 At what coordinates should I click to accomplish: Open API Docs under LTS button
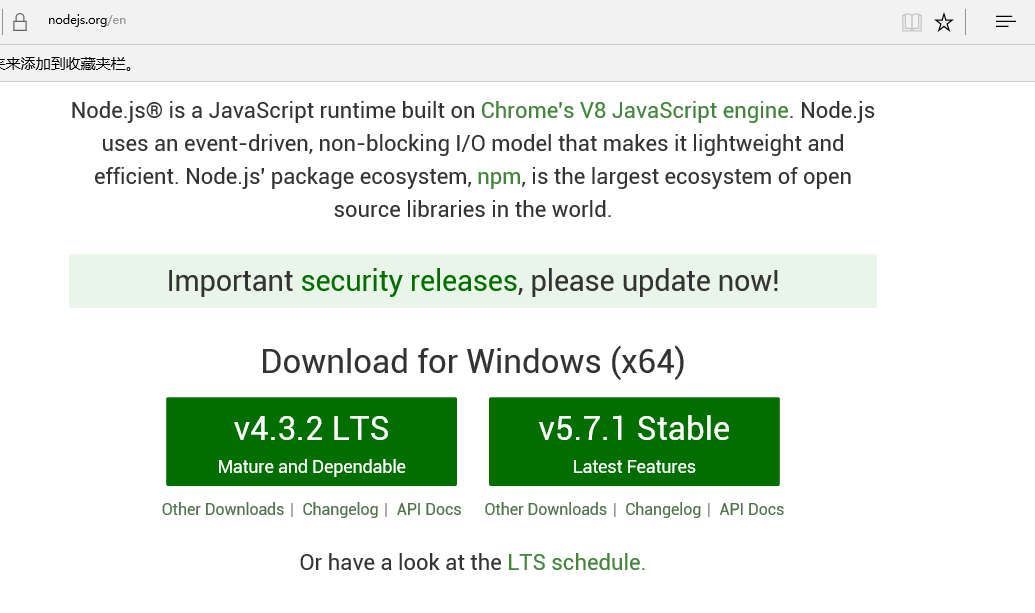click(429, 509)
